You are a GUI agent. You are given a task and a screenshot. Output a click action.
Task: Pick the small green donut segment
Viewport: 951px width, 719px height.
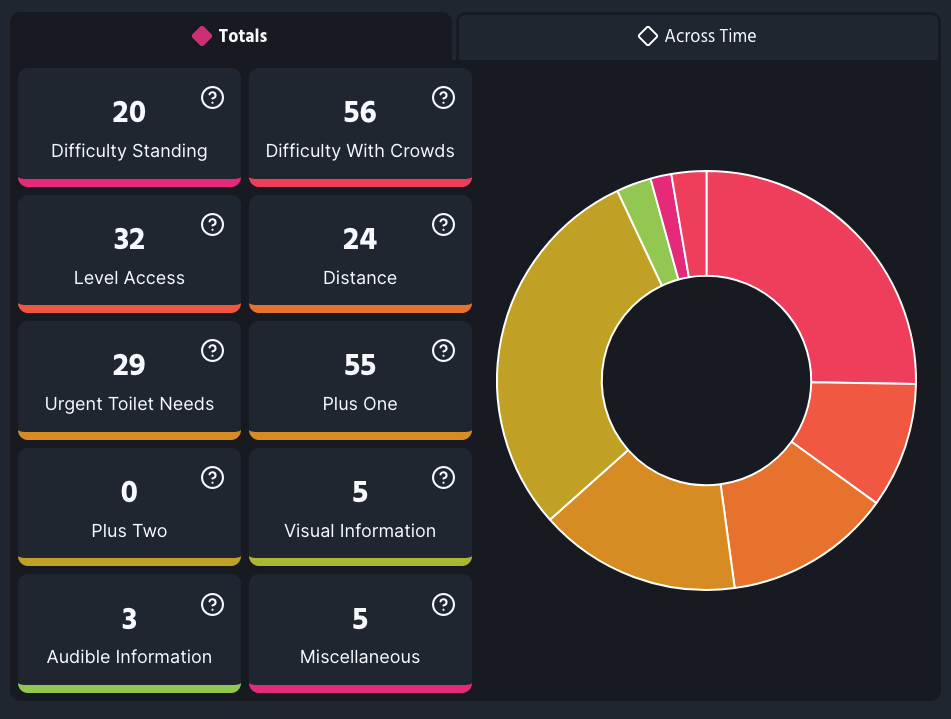649,234
